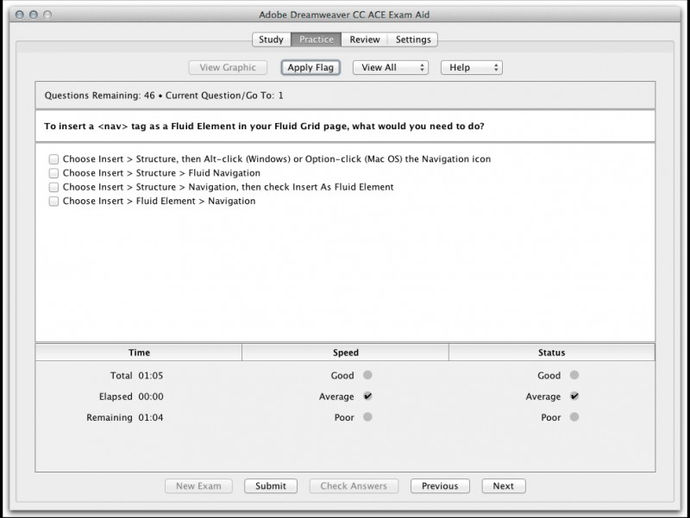Click the Check Answers button

(354, 486)
